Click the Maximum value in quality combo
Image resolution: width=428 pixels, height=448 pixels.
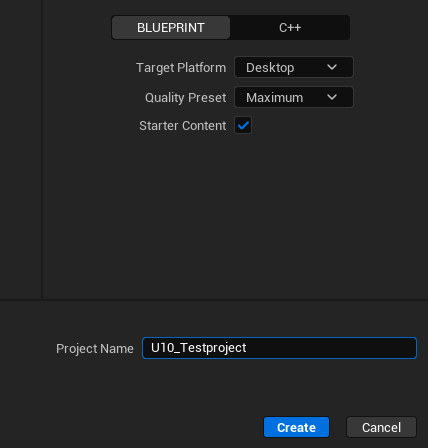274,98
